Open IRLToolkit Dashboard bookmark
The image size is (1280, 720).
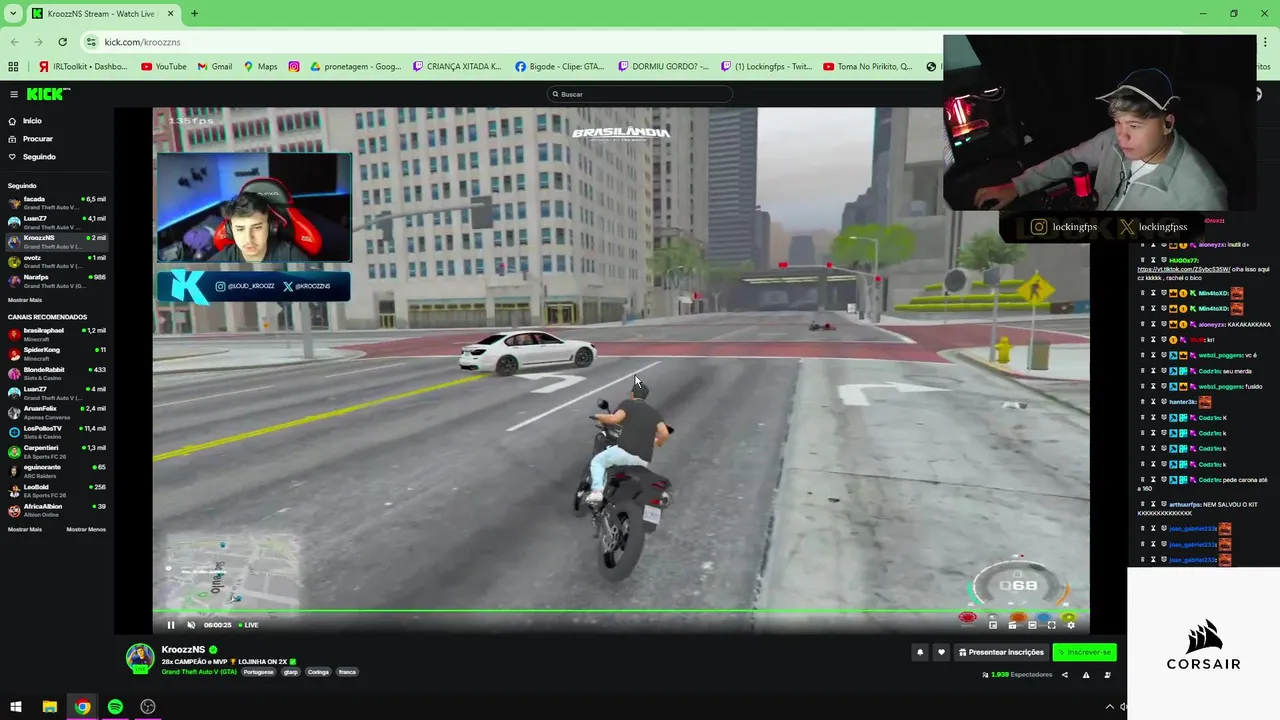pyautogui.click(x=83, y=67)
